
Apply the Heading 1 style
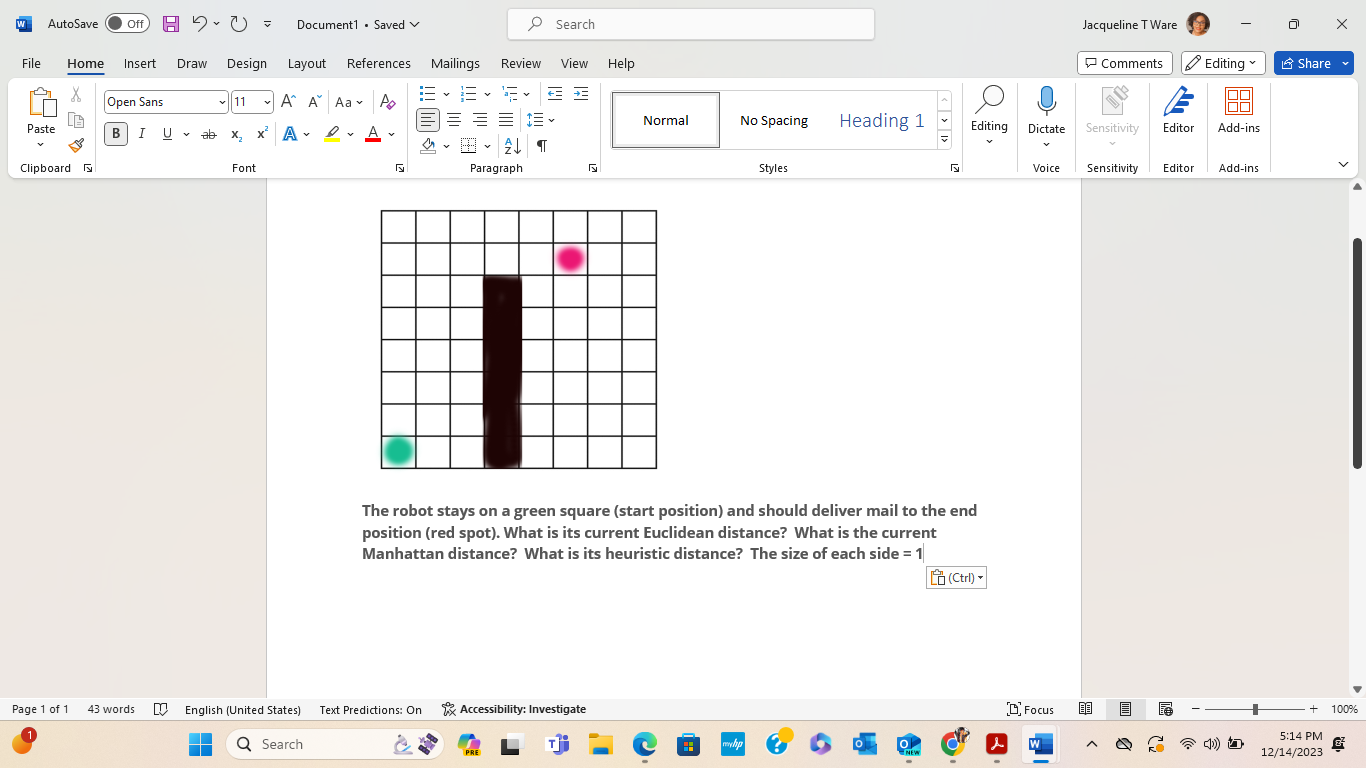(881, 119)
